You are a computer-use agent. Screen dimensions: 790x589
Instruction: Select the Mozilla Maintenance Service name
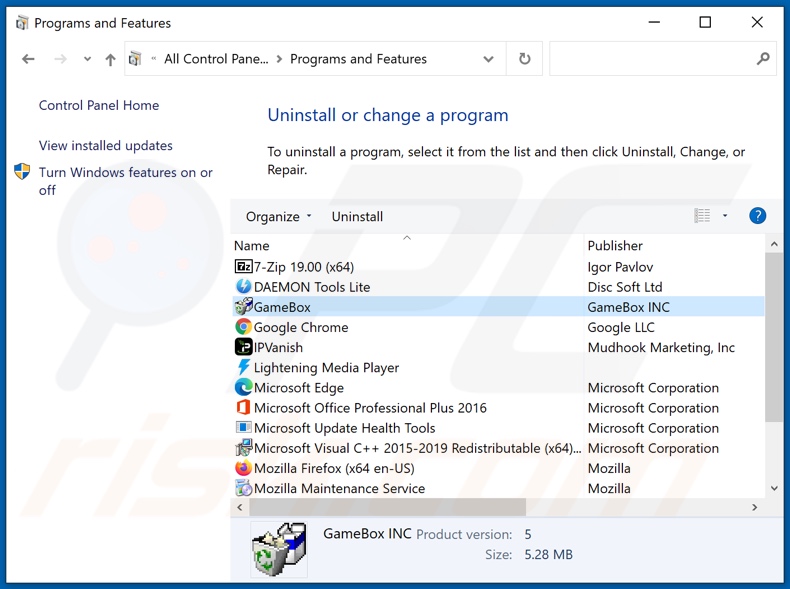click(340, 488)
